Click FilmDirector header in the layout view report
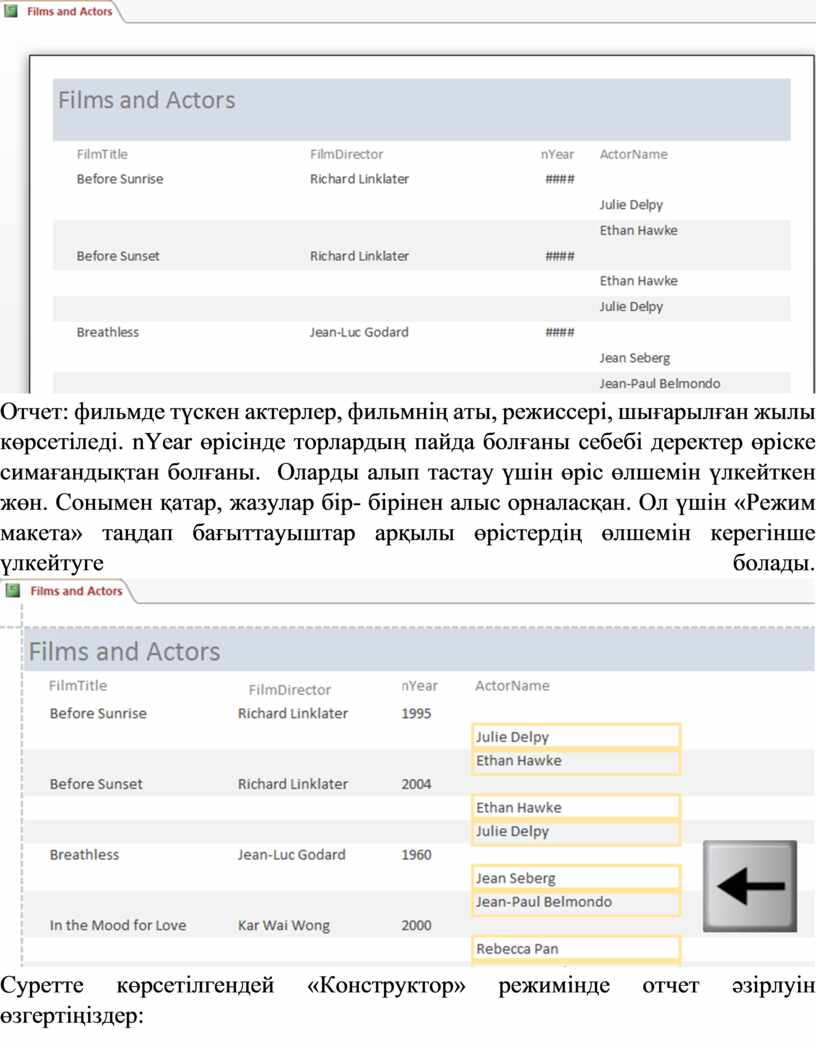 (289, 690)
